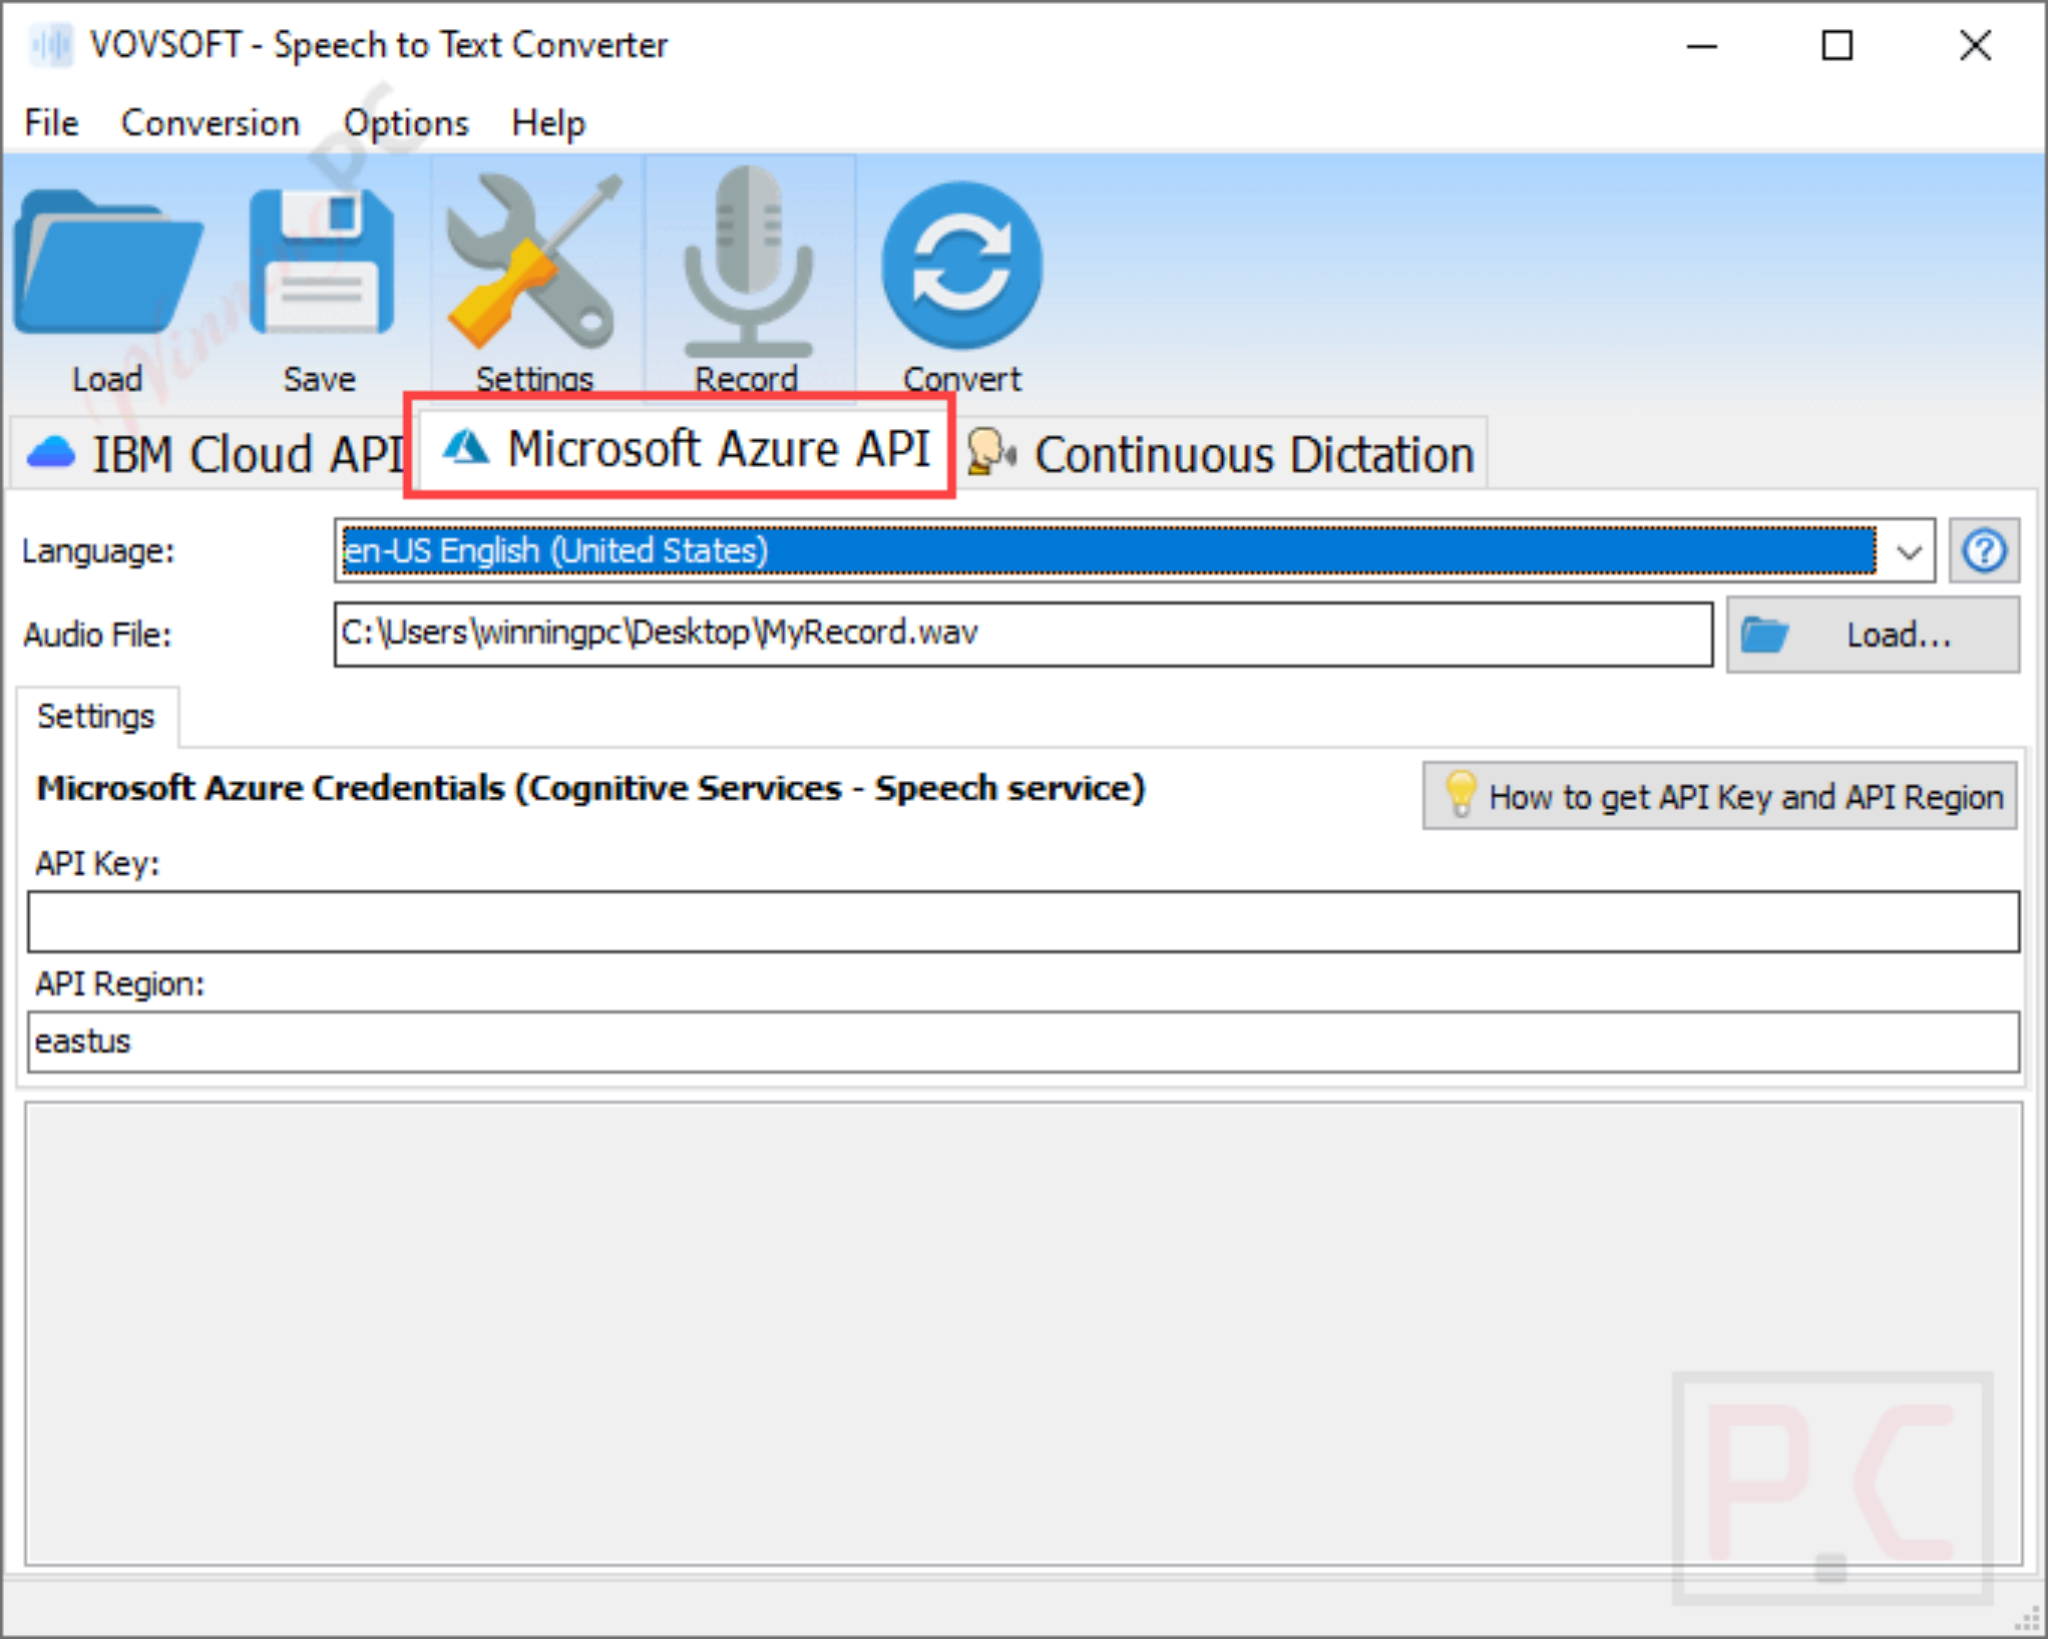Select the Microsoft Azure API tab
Screen dimensions: 2048x1639
coord(684,447)
